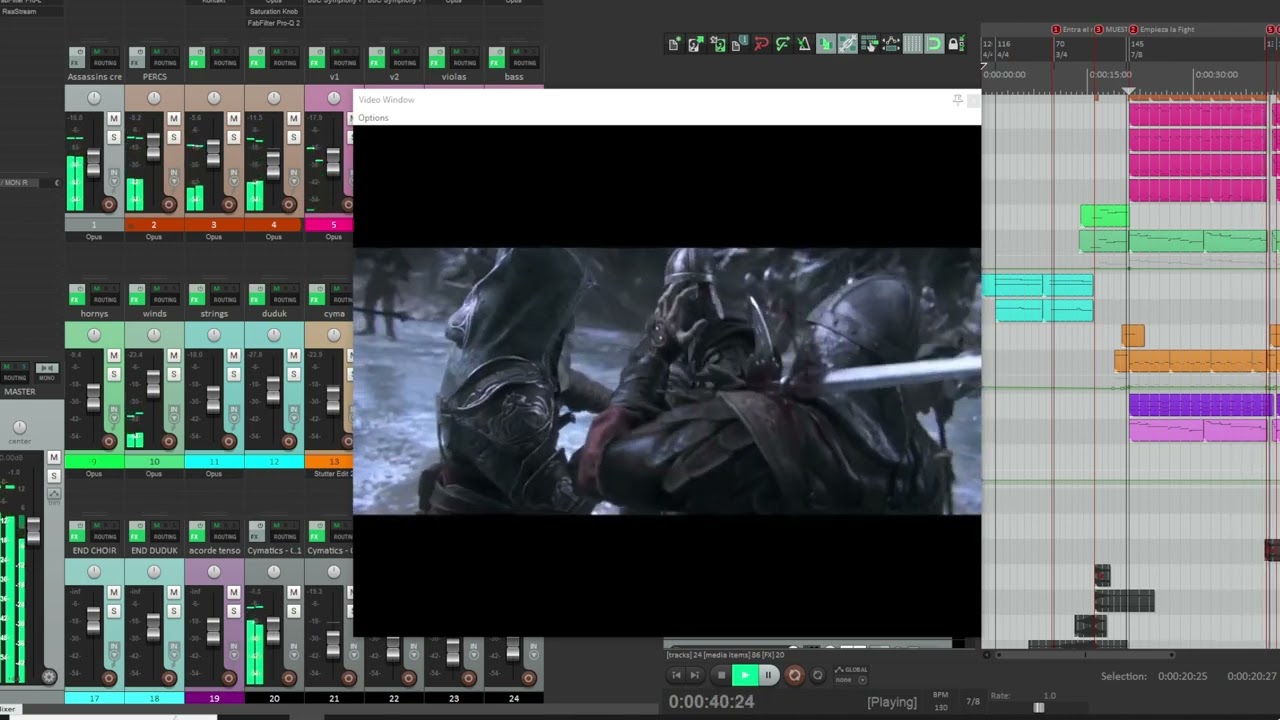
Task: Mute the MASTER track
Action: (54, 457)
